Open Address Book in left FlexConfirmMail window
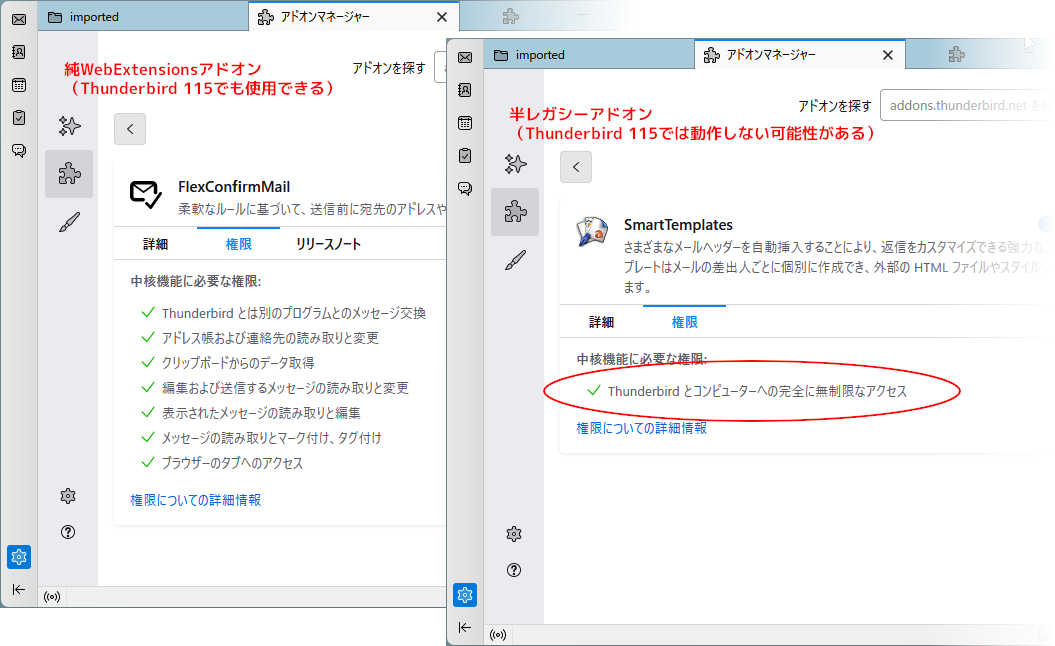Screen dimensions: 1055x646 pyautogui.click(x=19, y=52)
